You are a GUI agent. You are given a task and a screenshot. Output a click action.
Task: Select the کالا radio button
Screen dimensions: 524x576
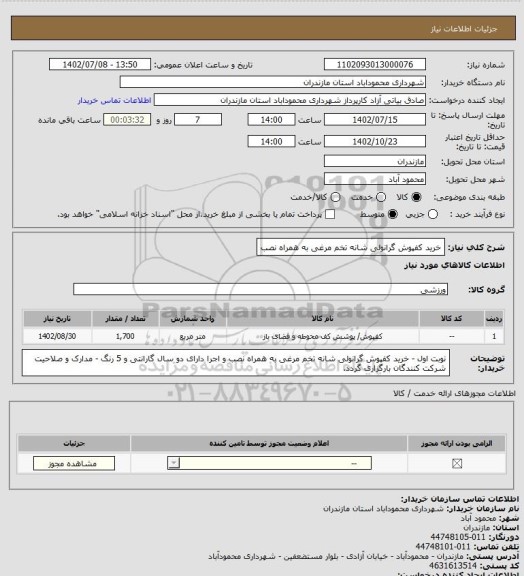click(x=416, y=197)
